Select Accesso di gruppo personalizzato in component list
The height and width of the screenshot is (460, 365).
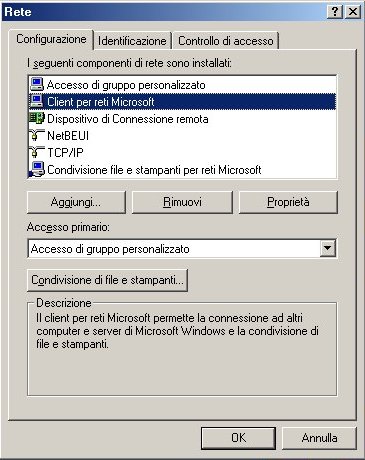coord(182,84)
